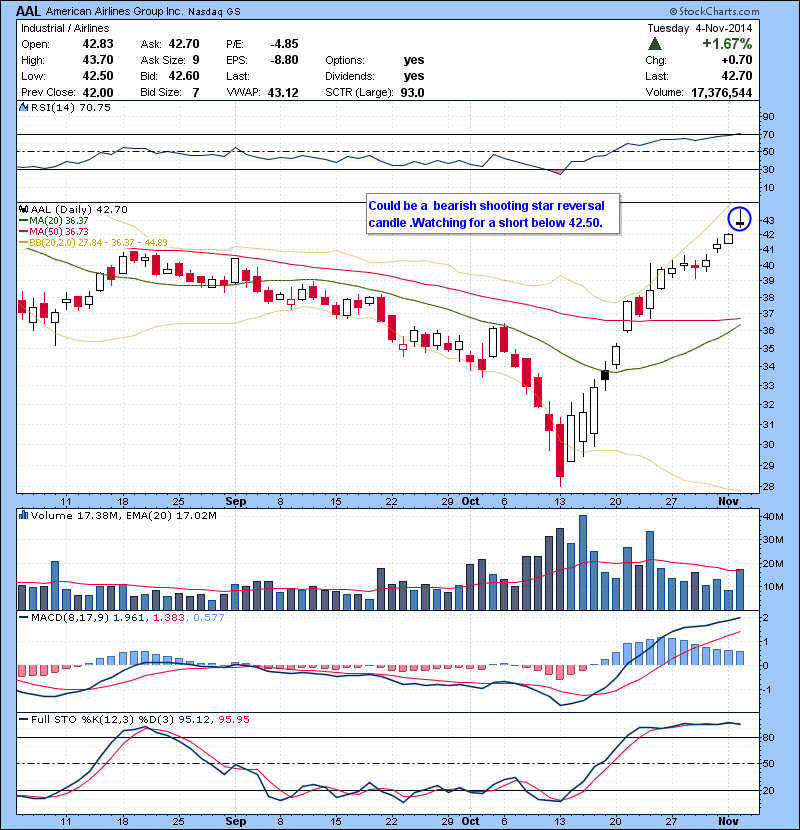
Task: Click the RSI(14) 70.75 label
Action: click(70, 107)
